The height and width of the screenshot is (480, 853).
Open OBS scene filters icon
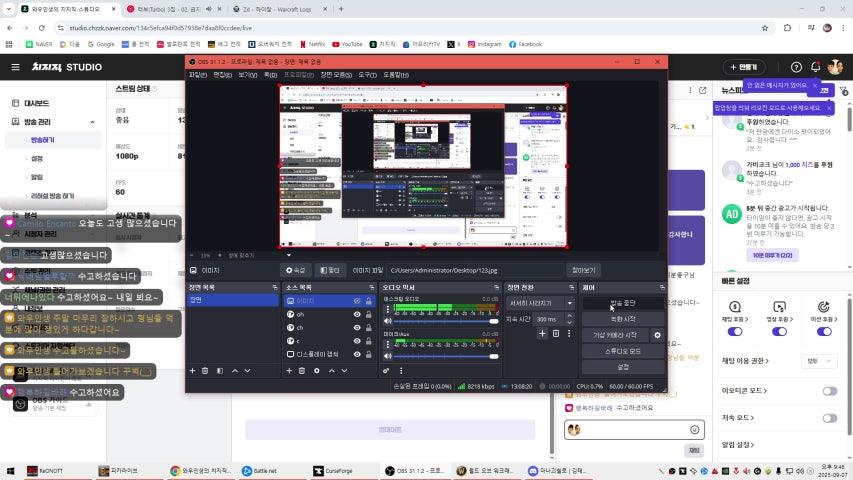pos(220,371)
